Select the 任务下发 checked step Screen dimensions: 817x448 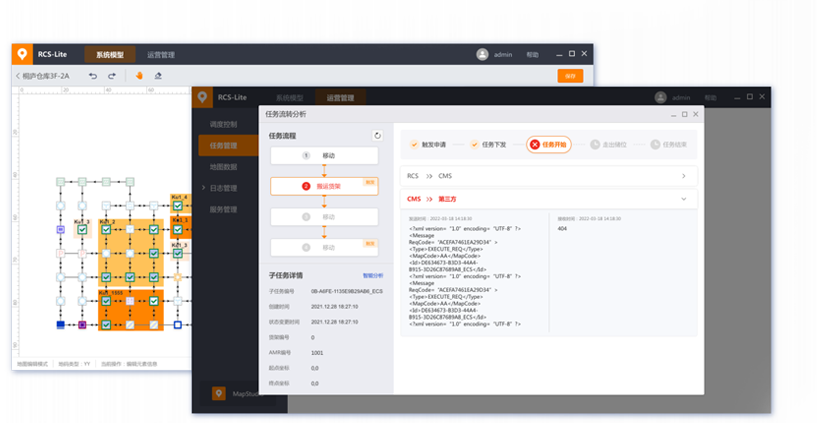pyautogui.click(x=489, y=144)
